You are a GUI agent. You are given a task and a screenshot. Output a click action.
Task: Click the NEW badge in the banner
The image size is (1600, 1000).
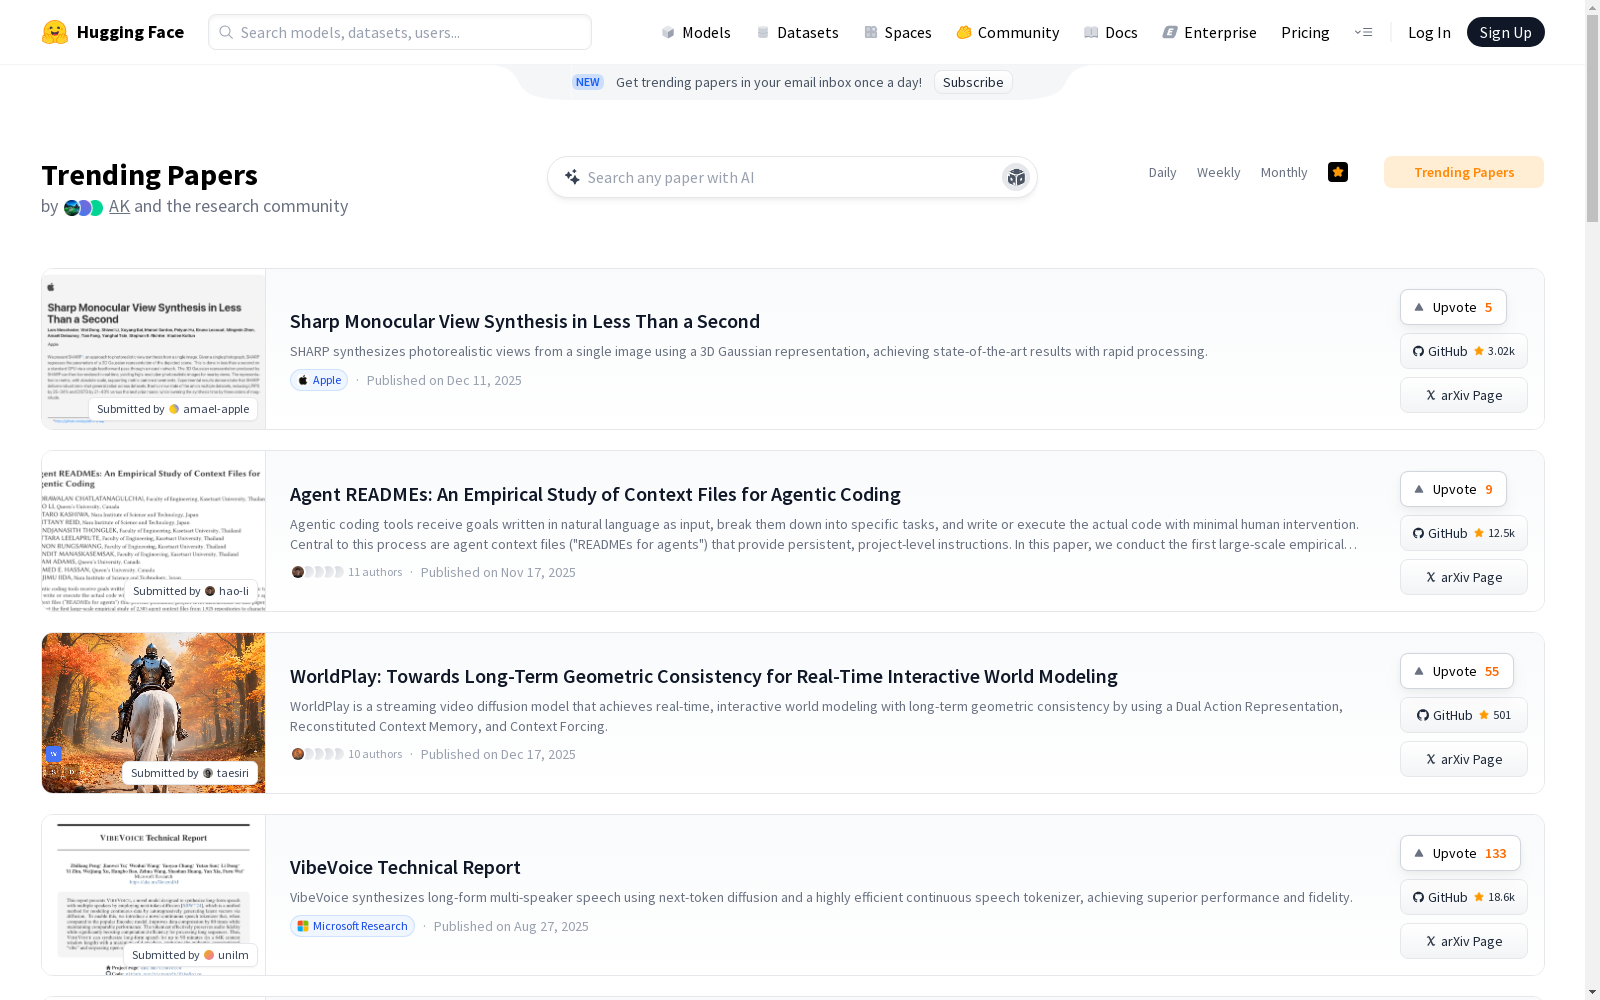[588, 82]
